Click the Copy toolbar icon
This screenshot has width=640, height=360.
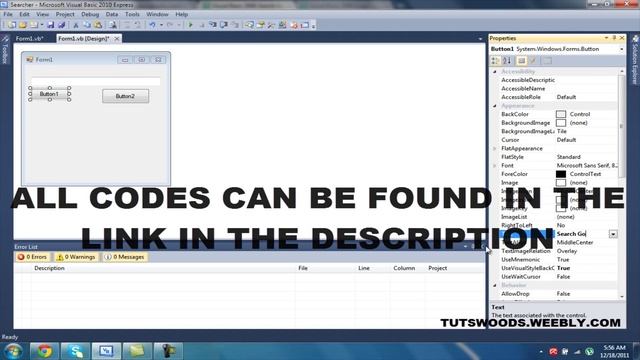[x=87, y=25]
